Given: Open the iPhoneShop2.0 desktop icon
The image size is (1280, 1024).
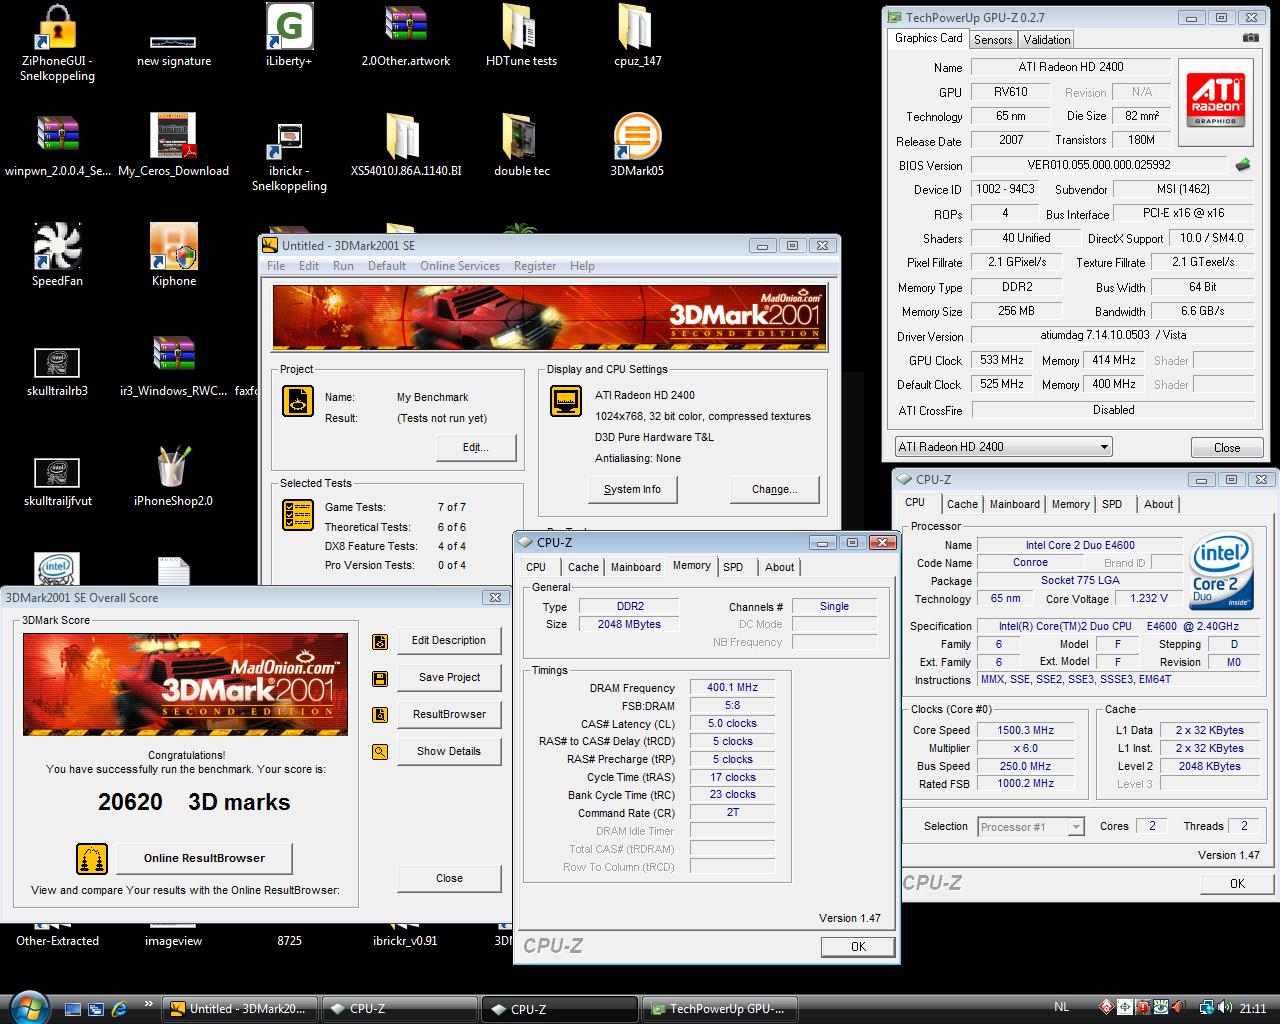Looking at the screenshot, I should coord(173,467).
